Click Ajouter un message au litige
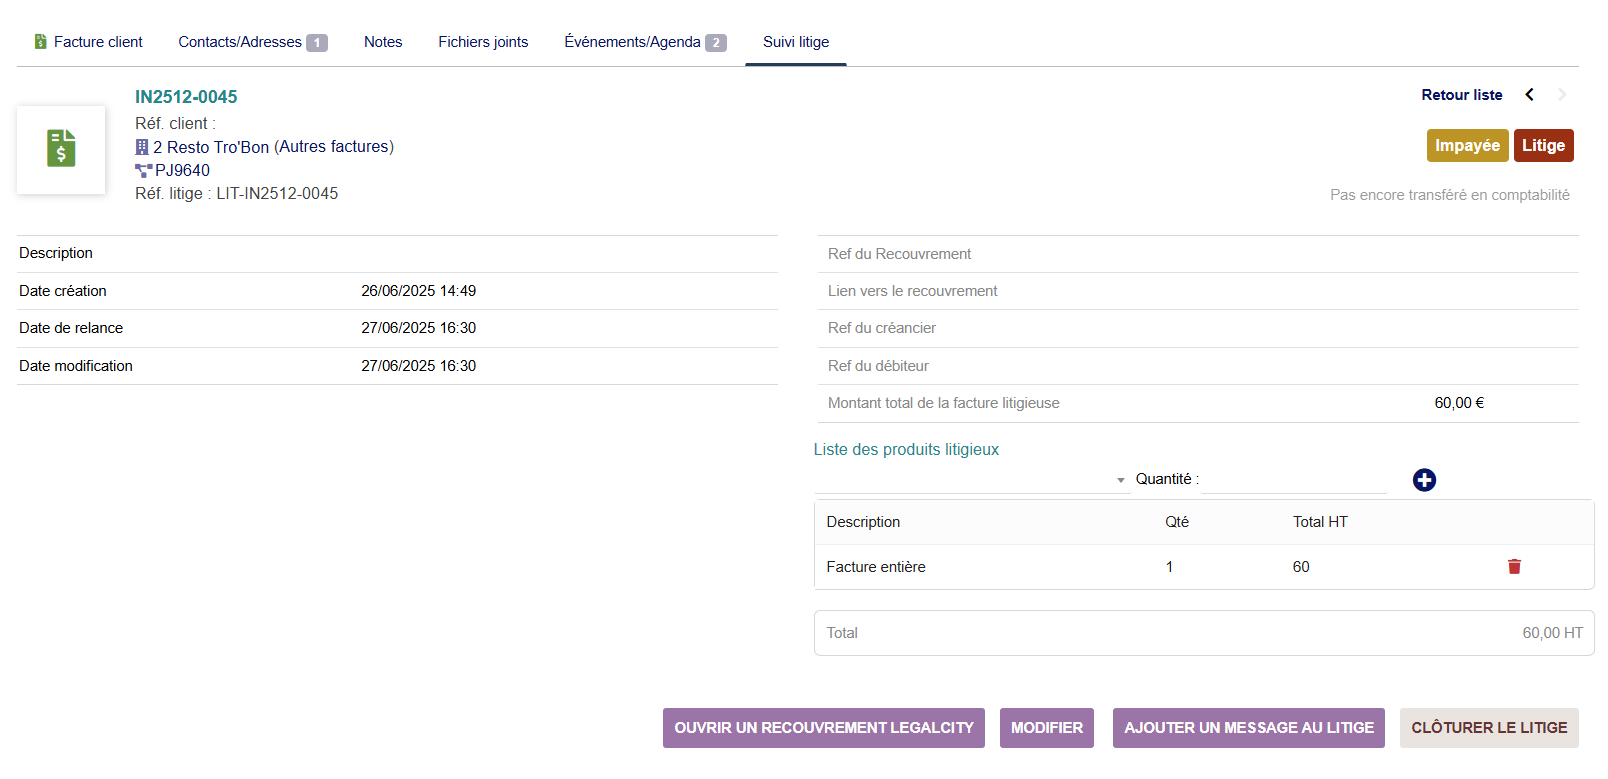Image resolution: width=1608 pixels, height=779 pixels. click(1248, 728)
